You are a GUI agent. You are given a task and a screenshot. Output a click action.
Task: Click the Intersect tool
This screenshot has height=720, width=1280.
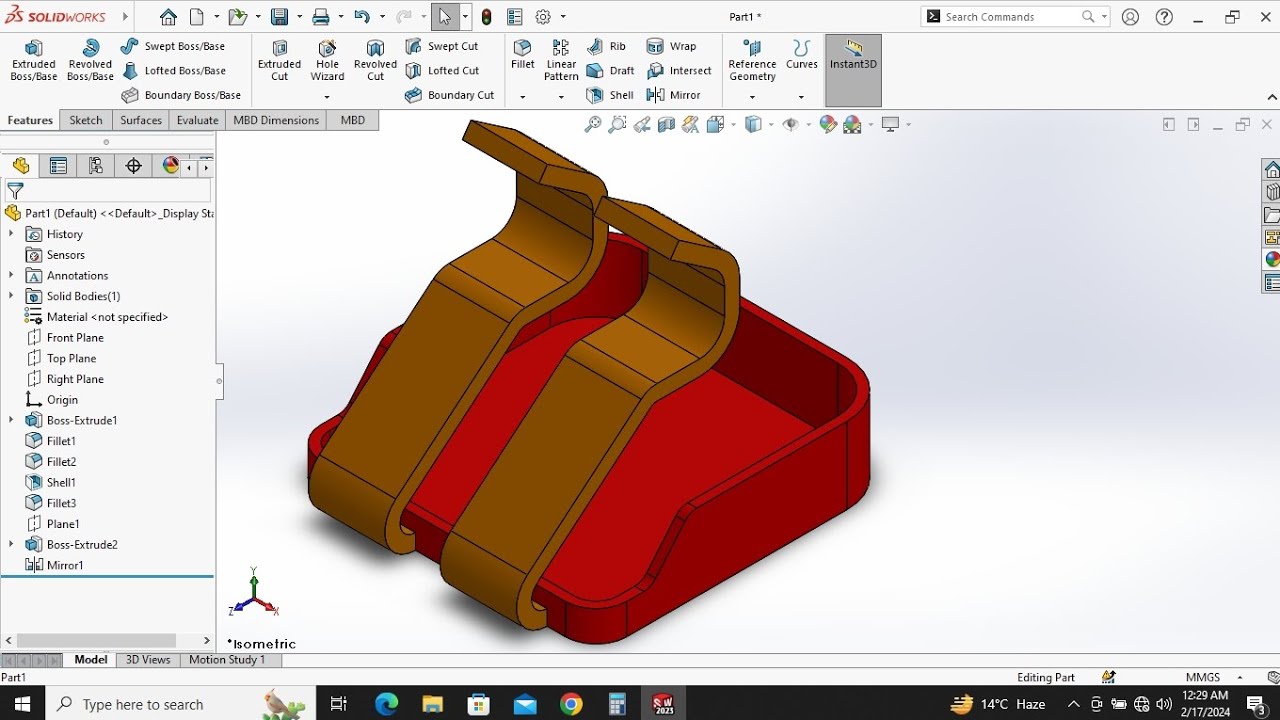[x=680, y=71]
